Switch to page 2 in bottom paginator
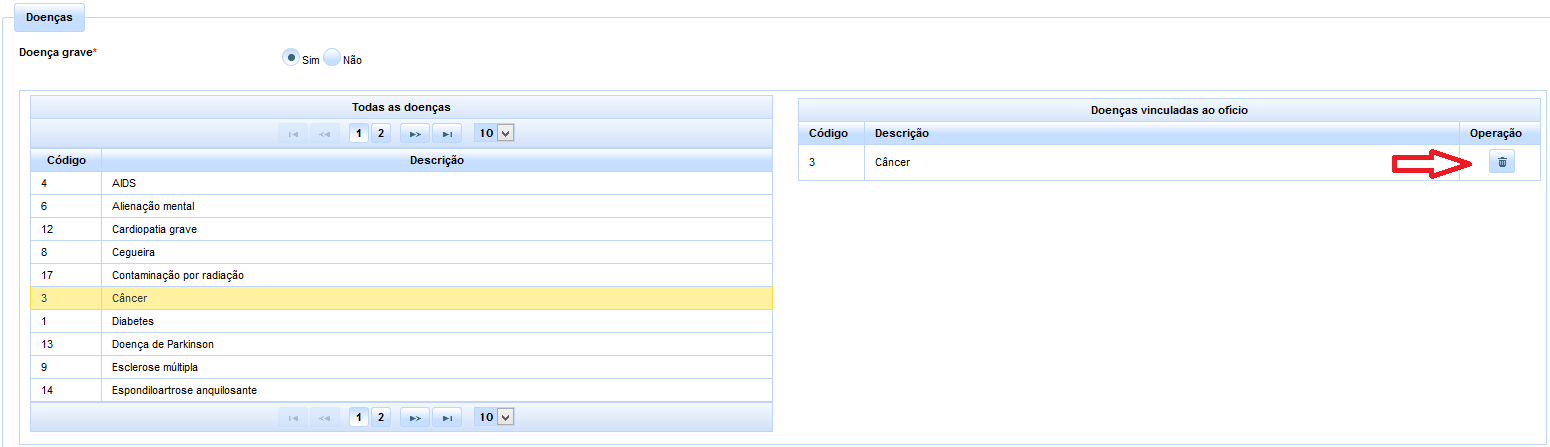This screenshot has width=1550, height=447. point(380,417)
